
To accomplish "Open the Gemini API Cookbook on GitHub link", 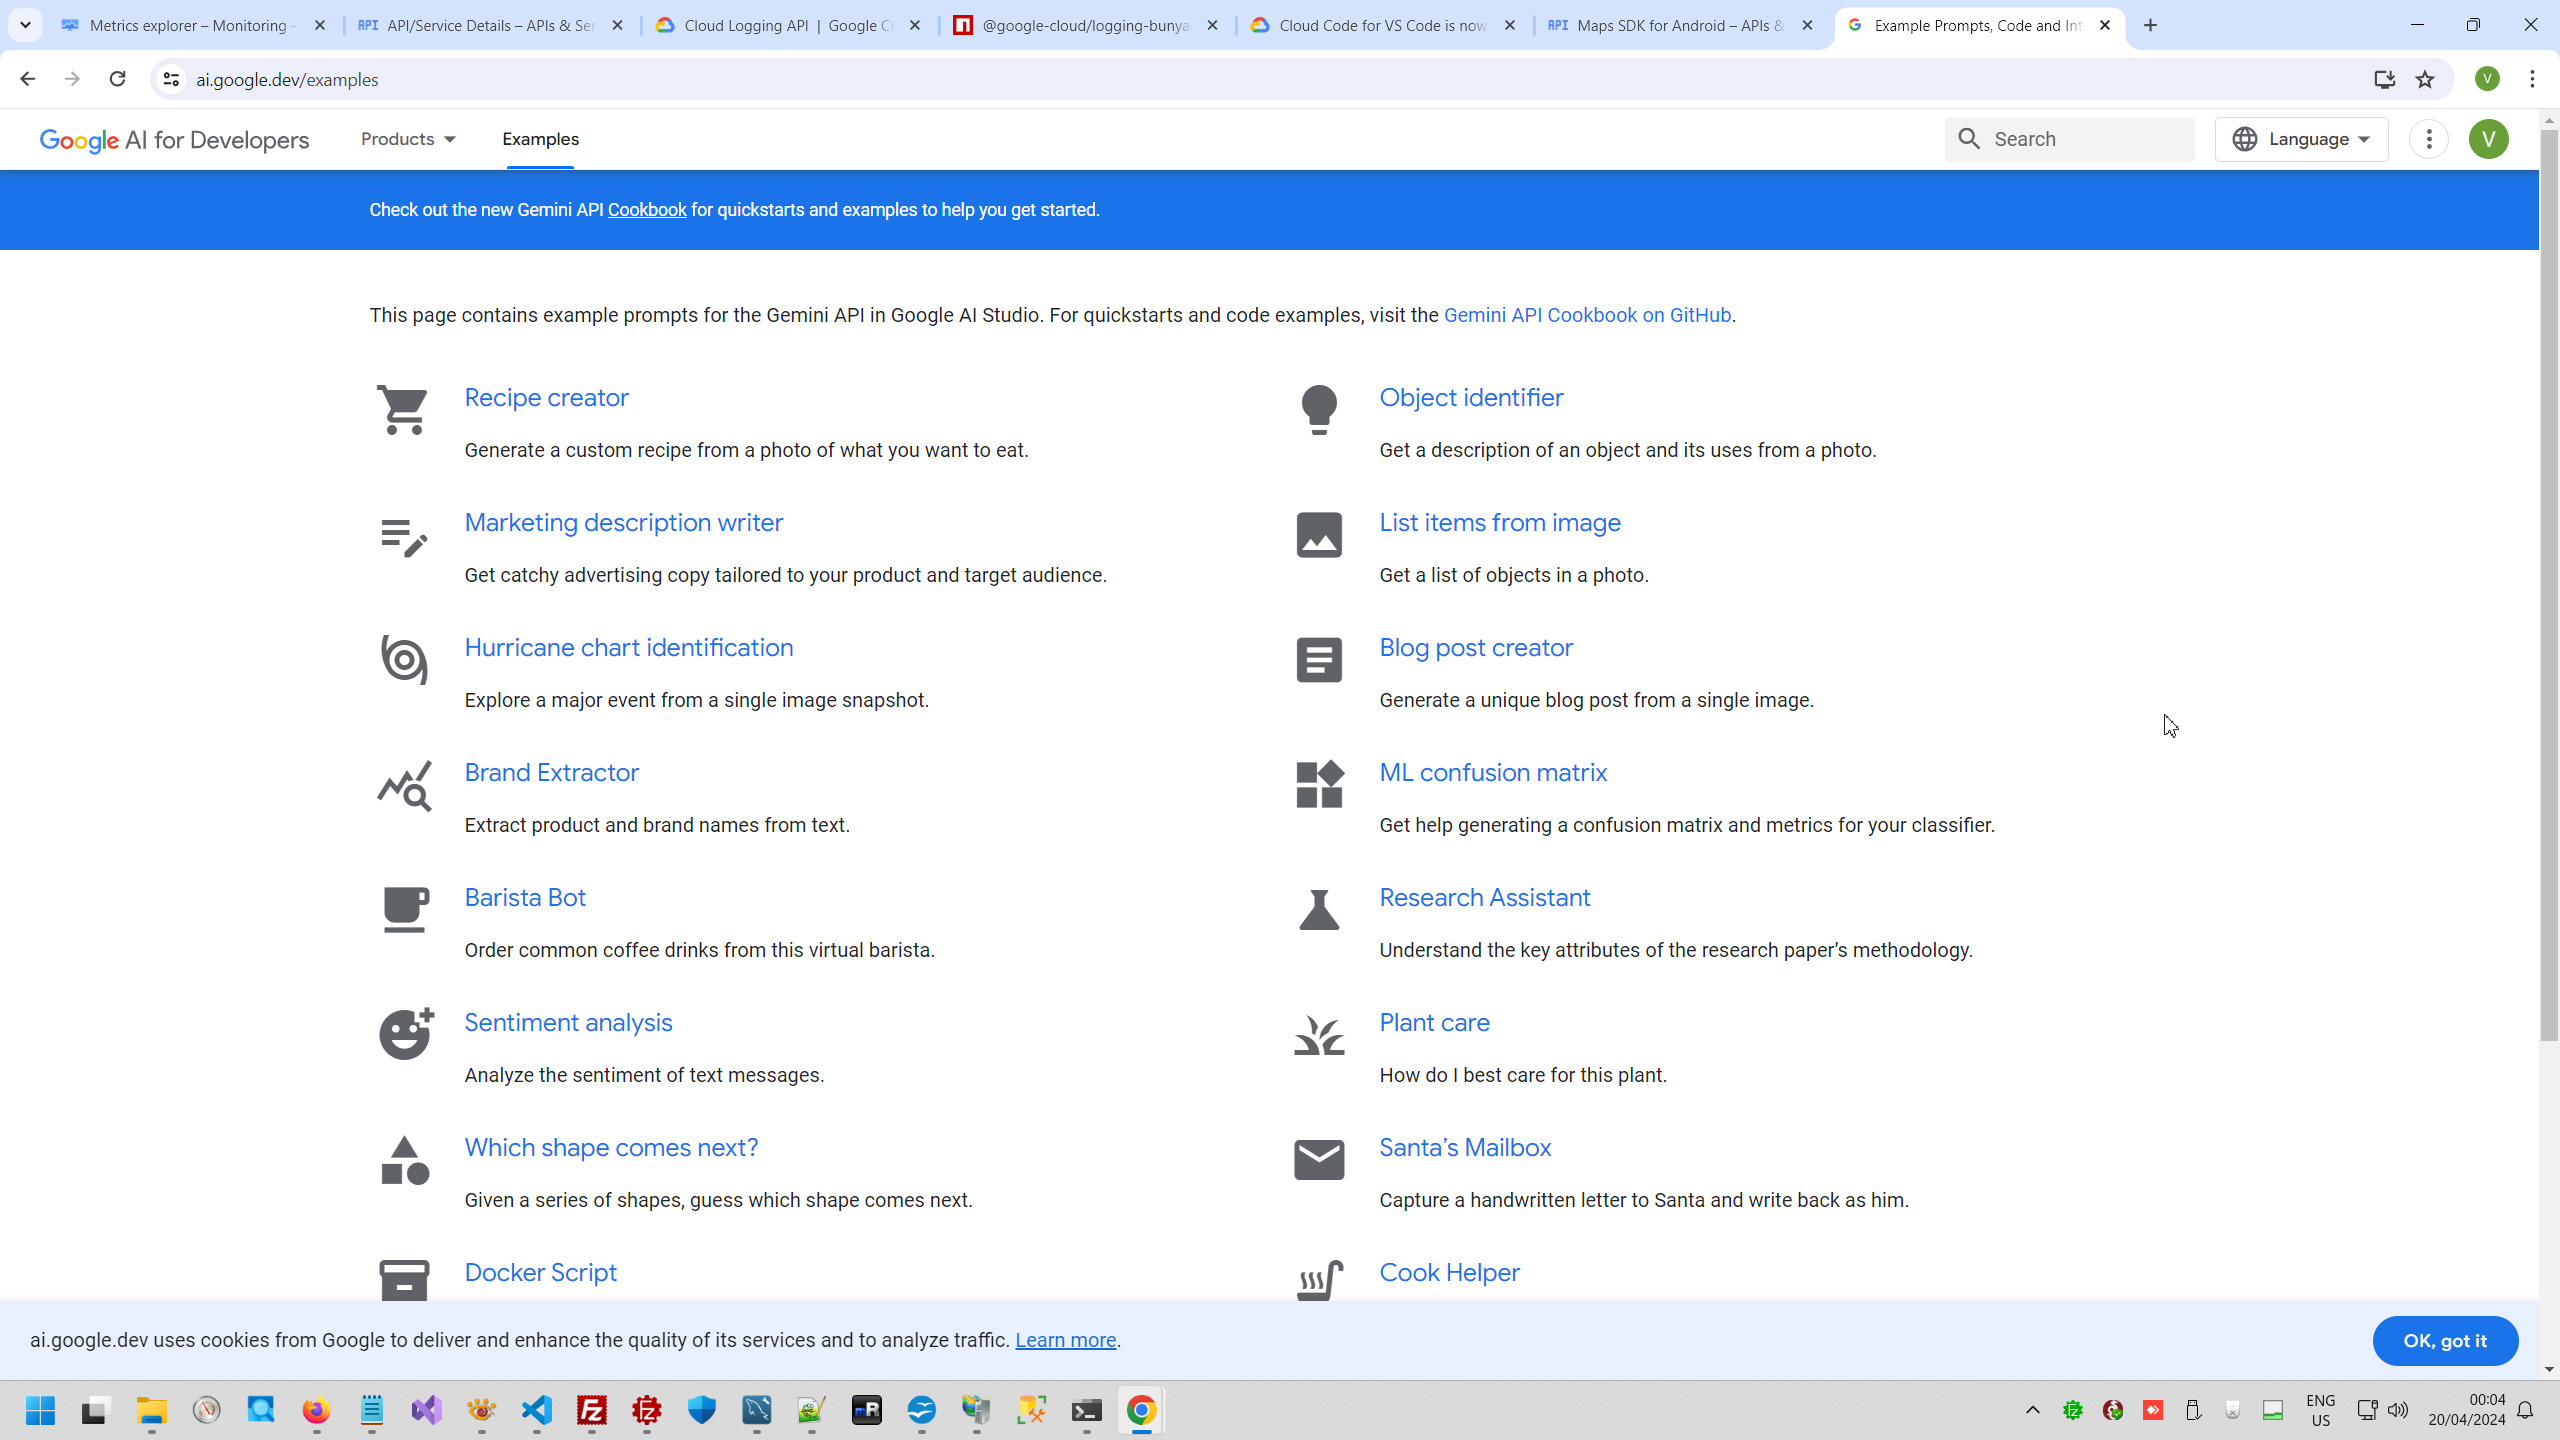I will tap(1586, 315).
